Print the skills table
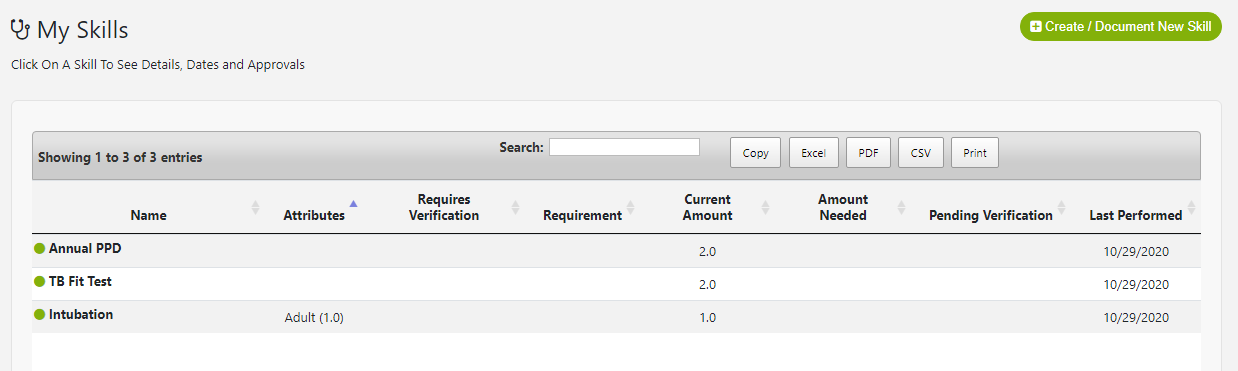Image resolution: width=1238 pixels, height=371 pixels. 974,153
